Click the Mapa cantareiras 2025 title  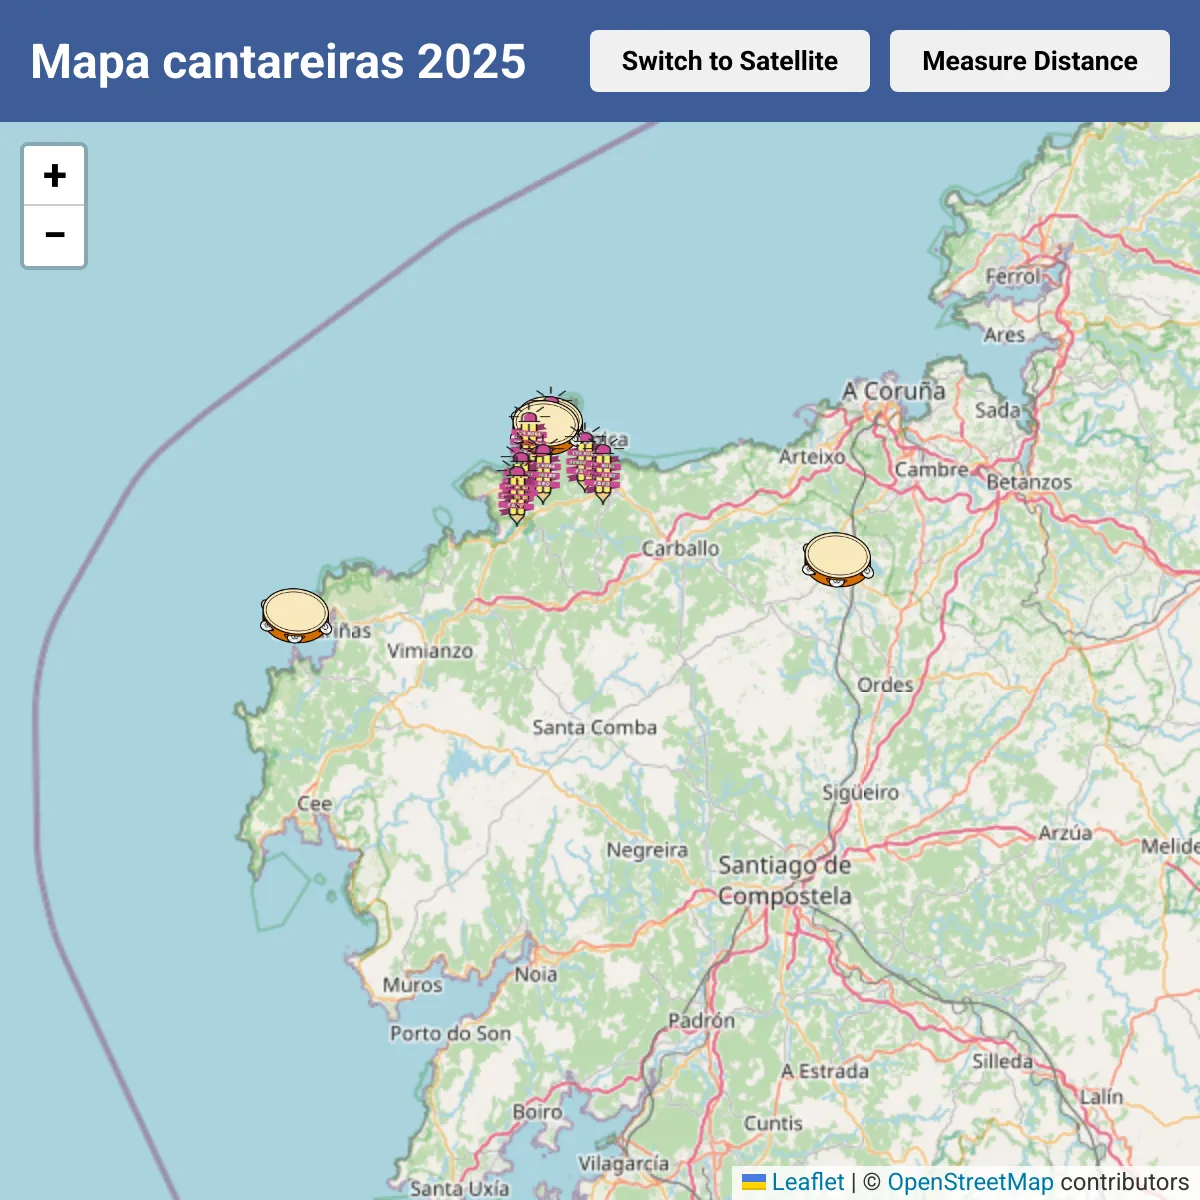tap(278, 61)
